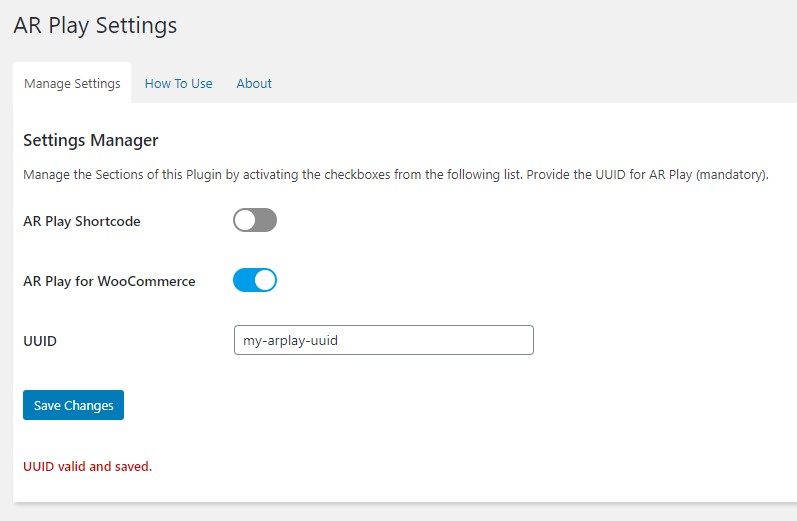Viewport: 797px width, 521px height.
Task: Click the UUID field label
Action: (40, 341)
